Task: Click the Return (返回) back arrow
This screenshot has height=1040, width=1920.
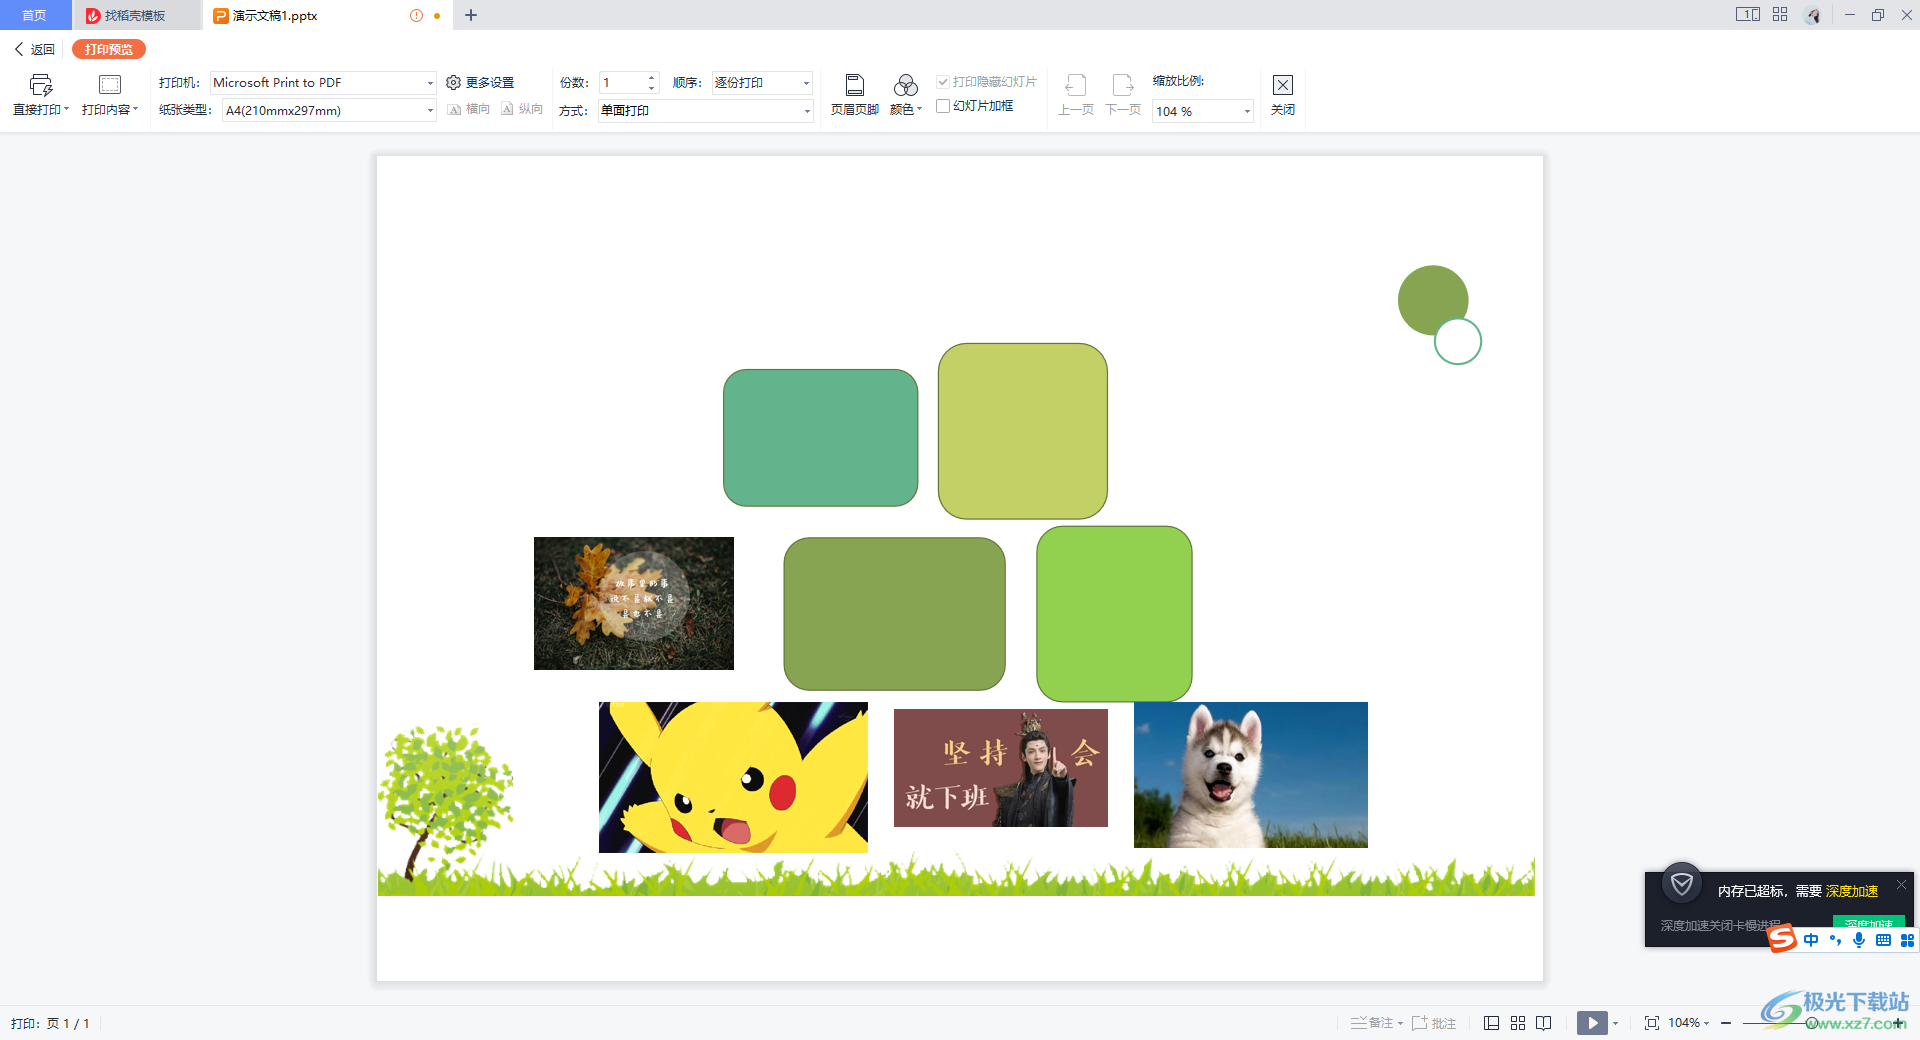Action: 35,49
